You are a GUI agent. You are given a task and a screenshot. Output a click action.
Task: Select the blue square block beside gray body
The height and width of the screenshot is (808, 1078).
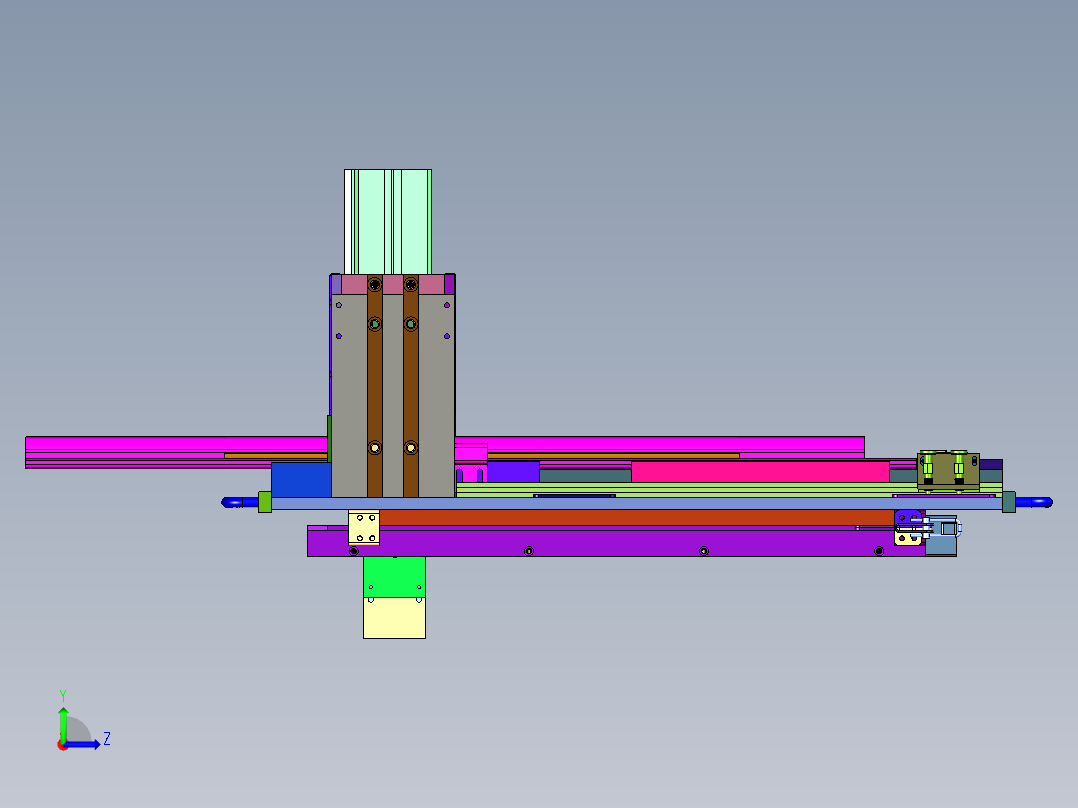click(301, 480)
